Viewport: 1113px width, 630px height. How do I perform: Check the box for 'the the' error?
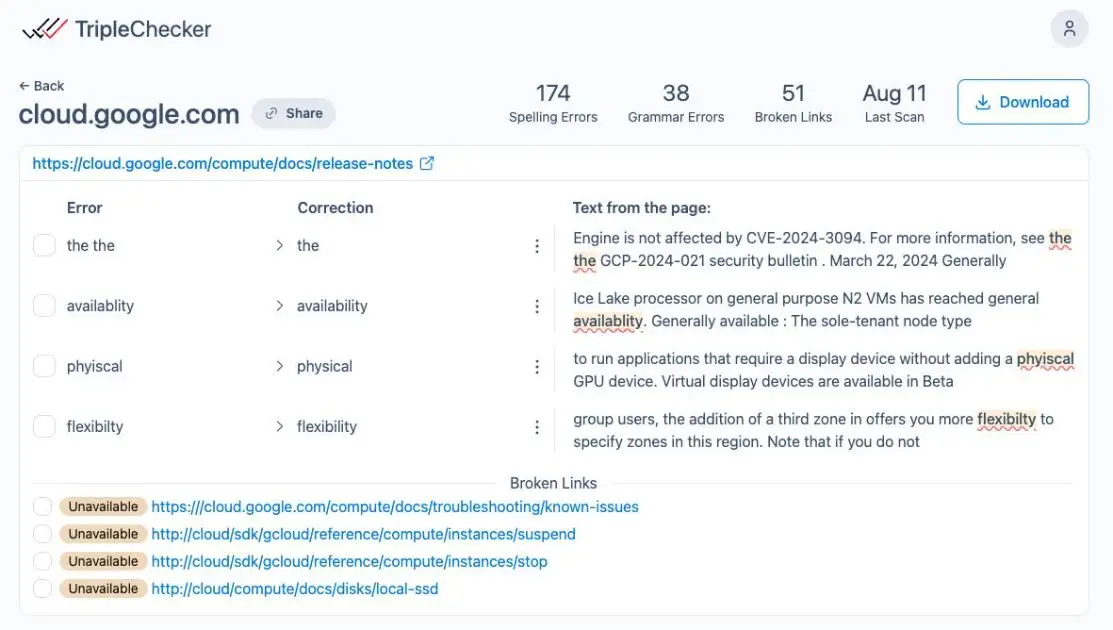tap(44, 246)
